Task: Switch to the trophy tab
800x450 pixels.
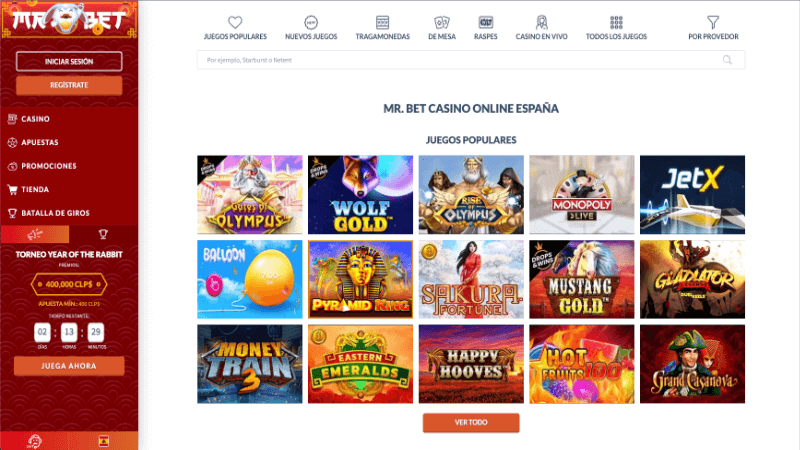Action: click(x=103, y=234)
